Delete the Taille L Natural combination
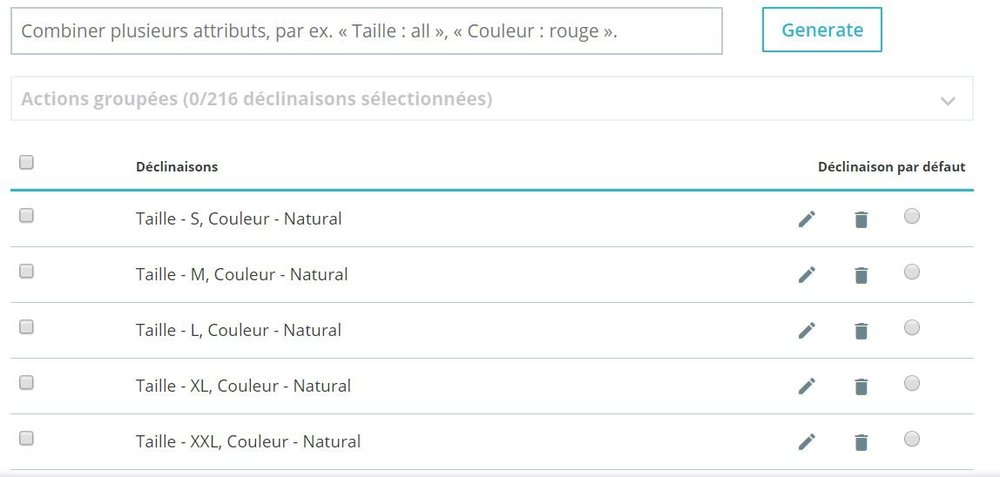 click(x=861, y=330)
